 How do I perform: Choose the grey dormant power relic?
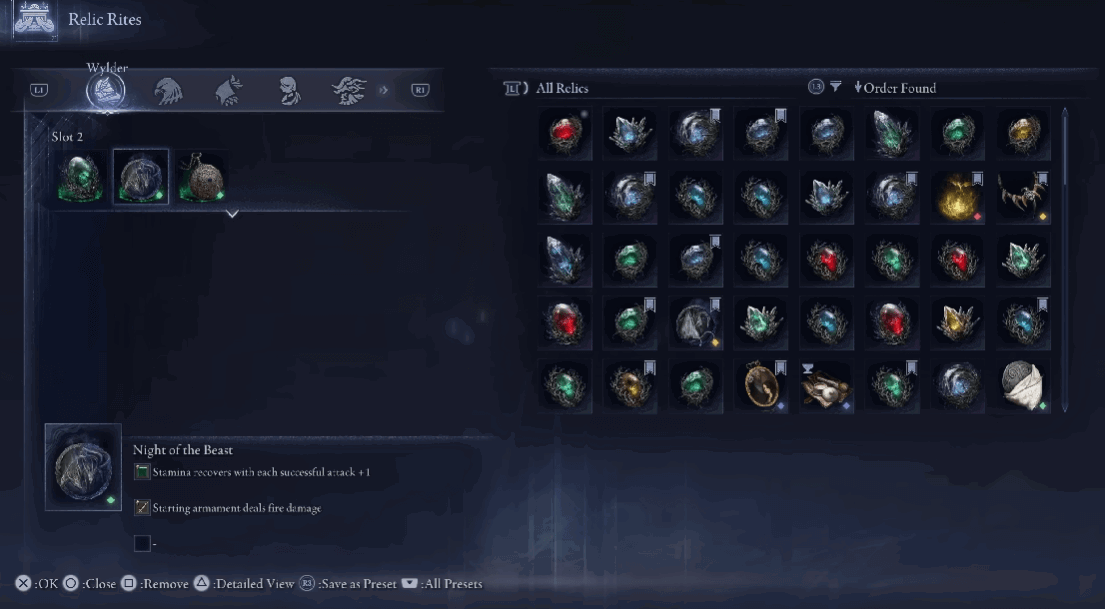(x=696, y=323)
